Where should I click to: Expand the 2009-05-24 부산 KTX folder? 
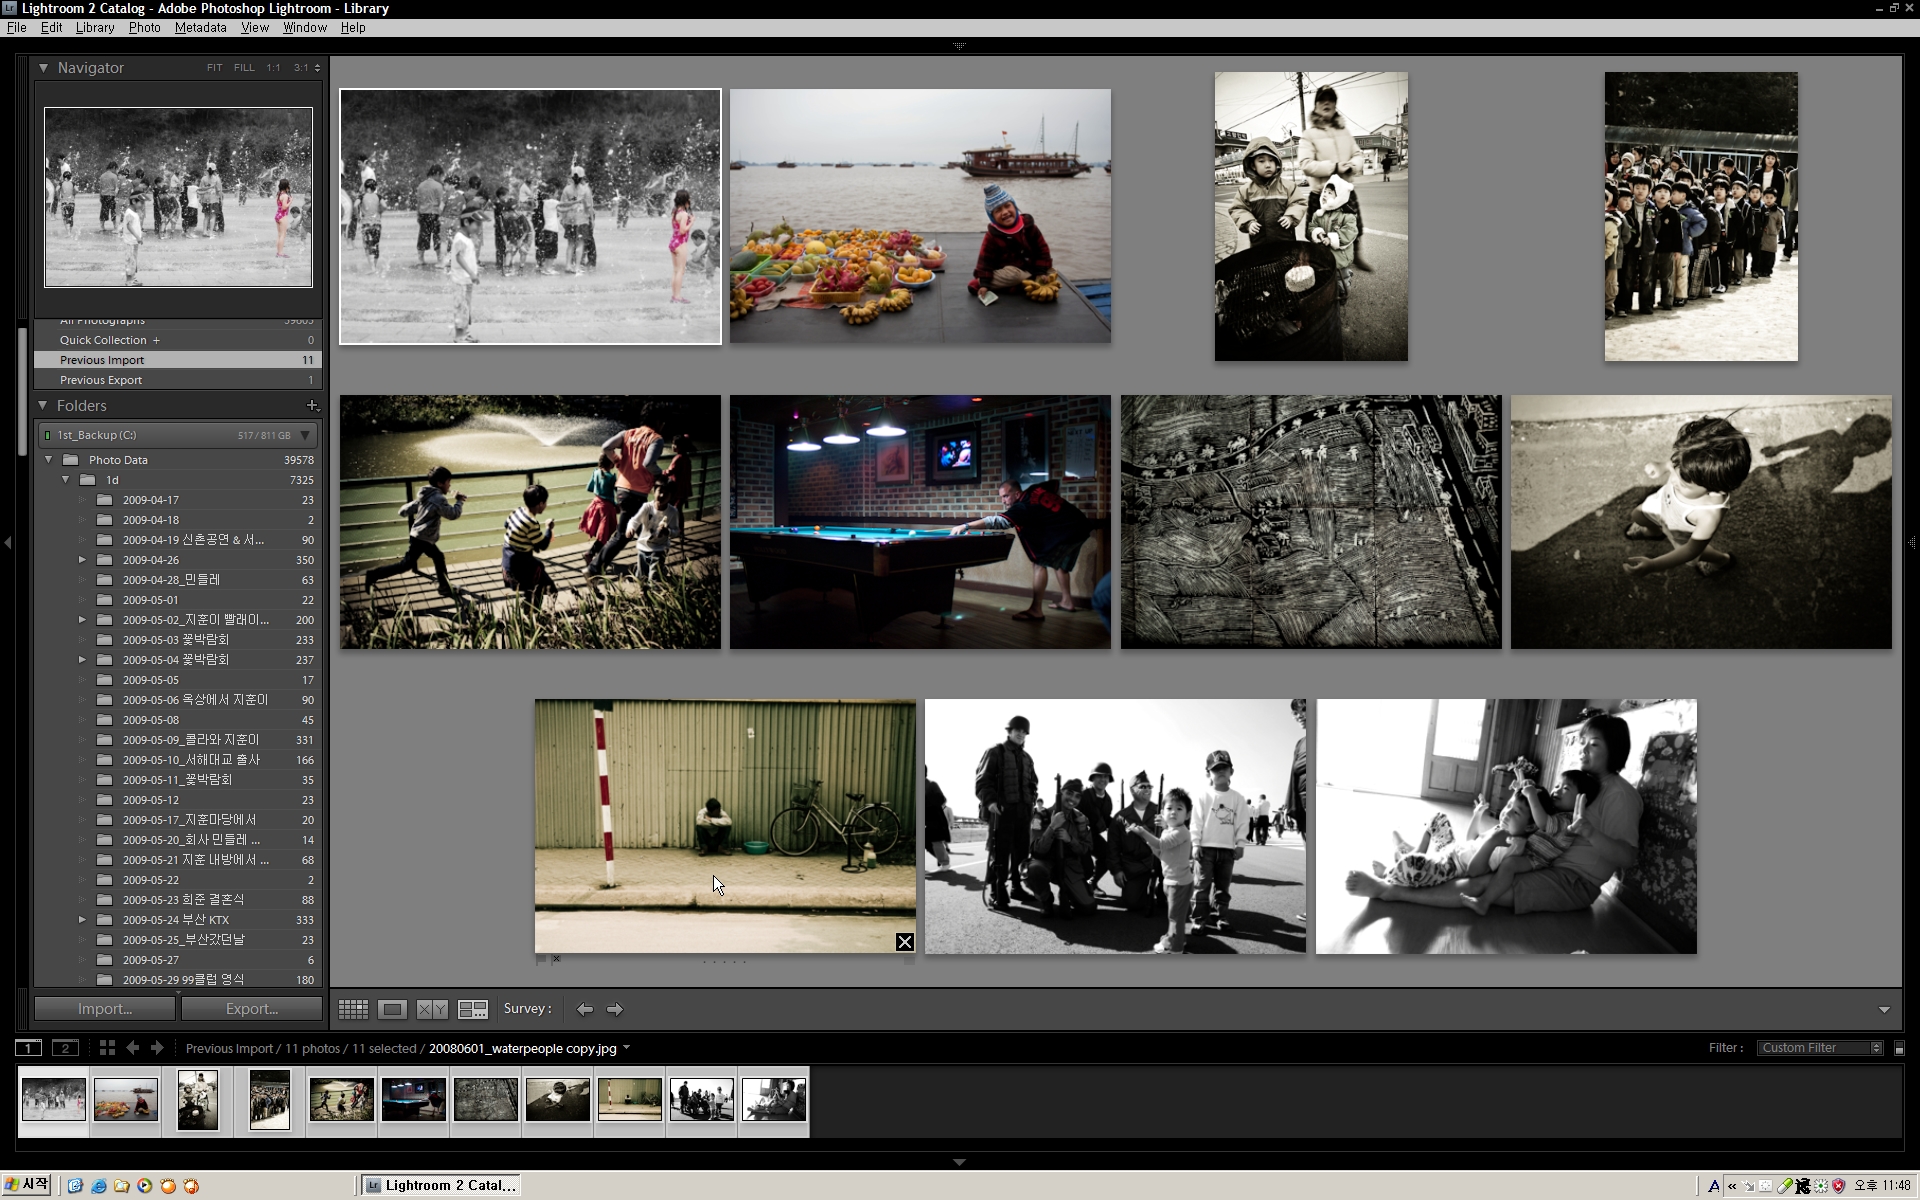[82, 920]
